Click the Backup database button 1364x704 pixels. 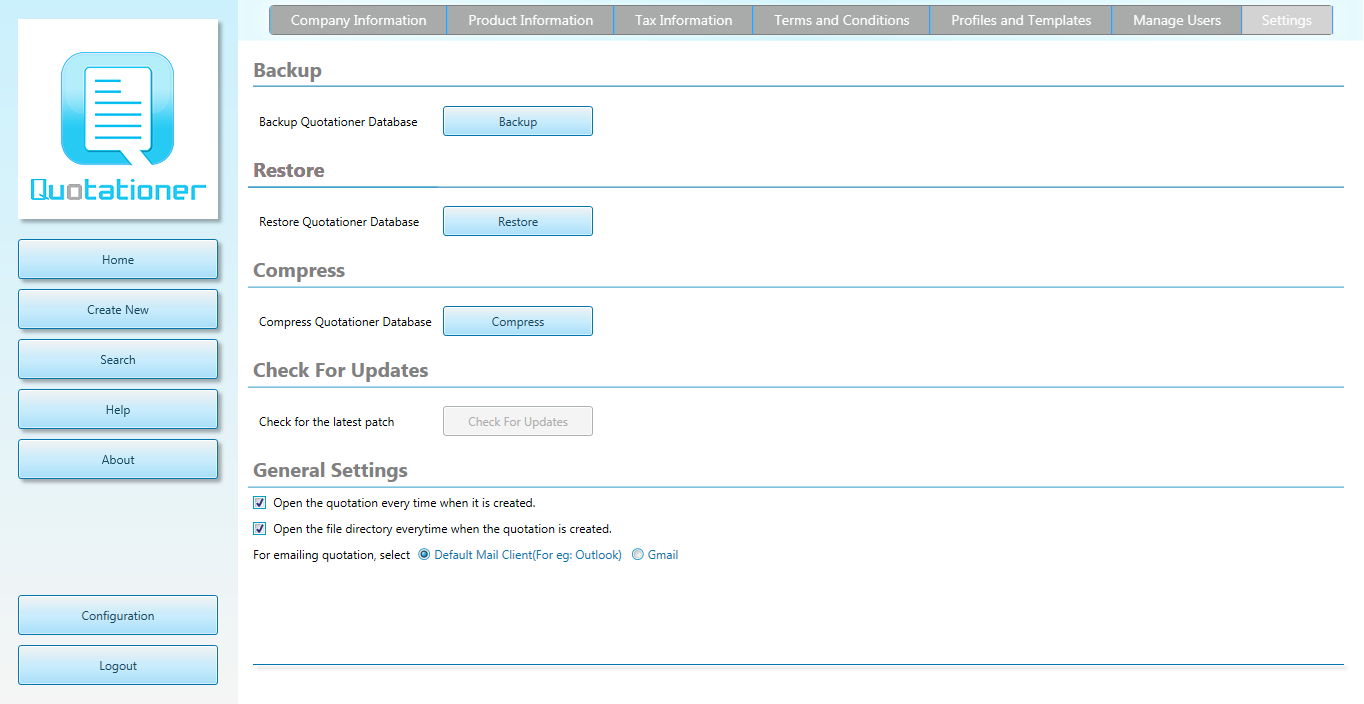(x=518, y=121)
